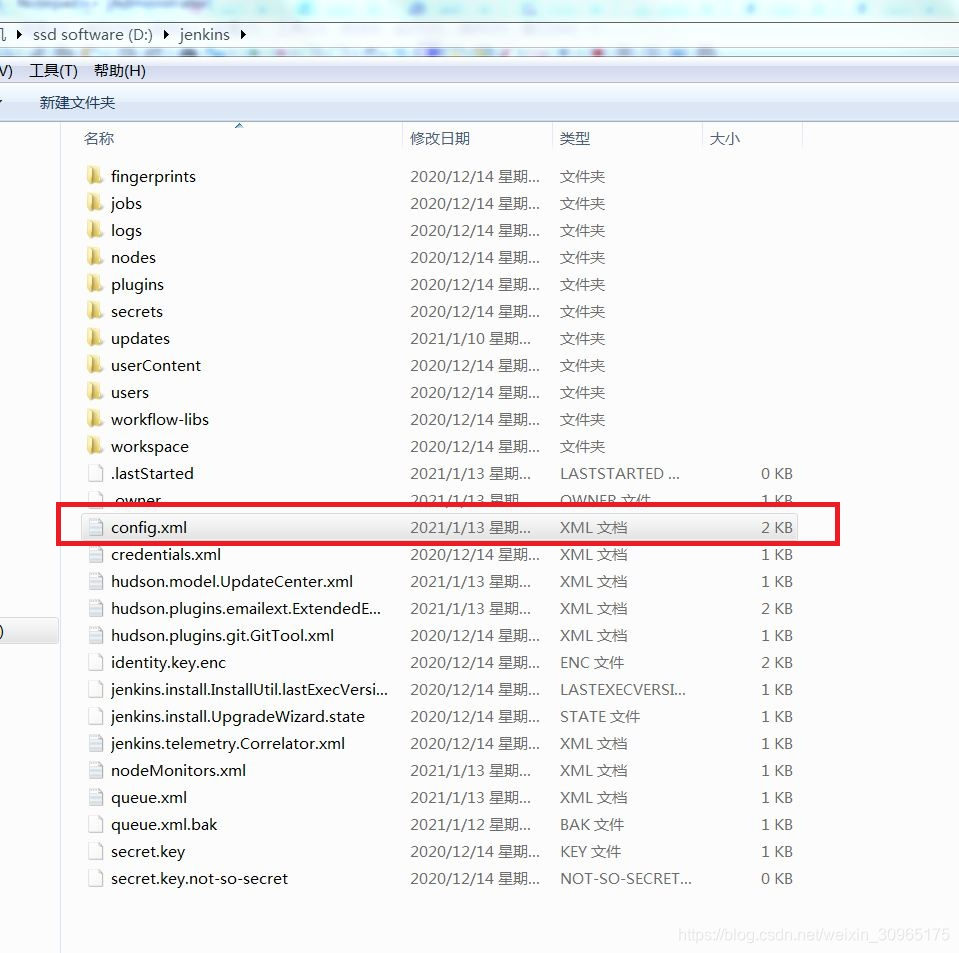Select the nodeMonitors.xml file name

(178, 770)
